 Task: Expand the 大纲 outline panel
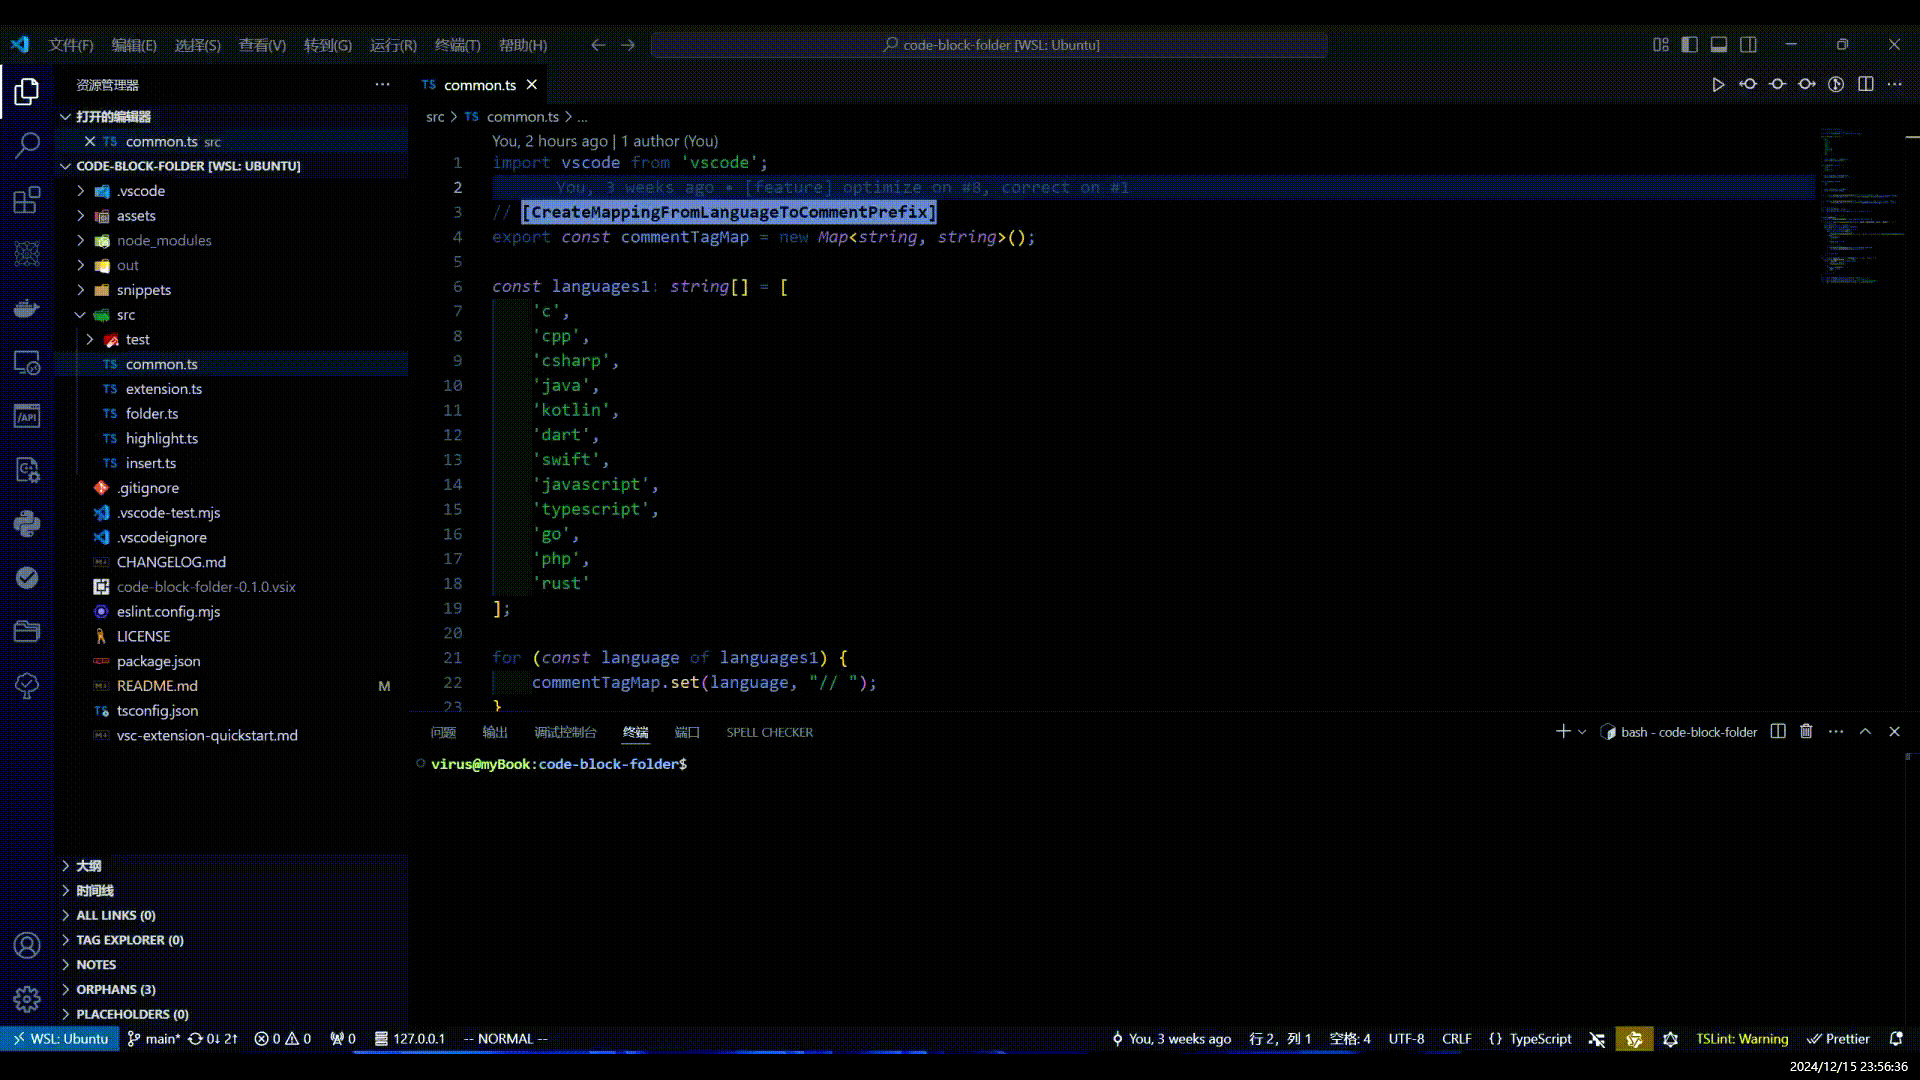pyautogui.click(x=66, y=865)
